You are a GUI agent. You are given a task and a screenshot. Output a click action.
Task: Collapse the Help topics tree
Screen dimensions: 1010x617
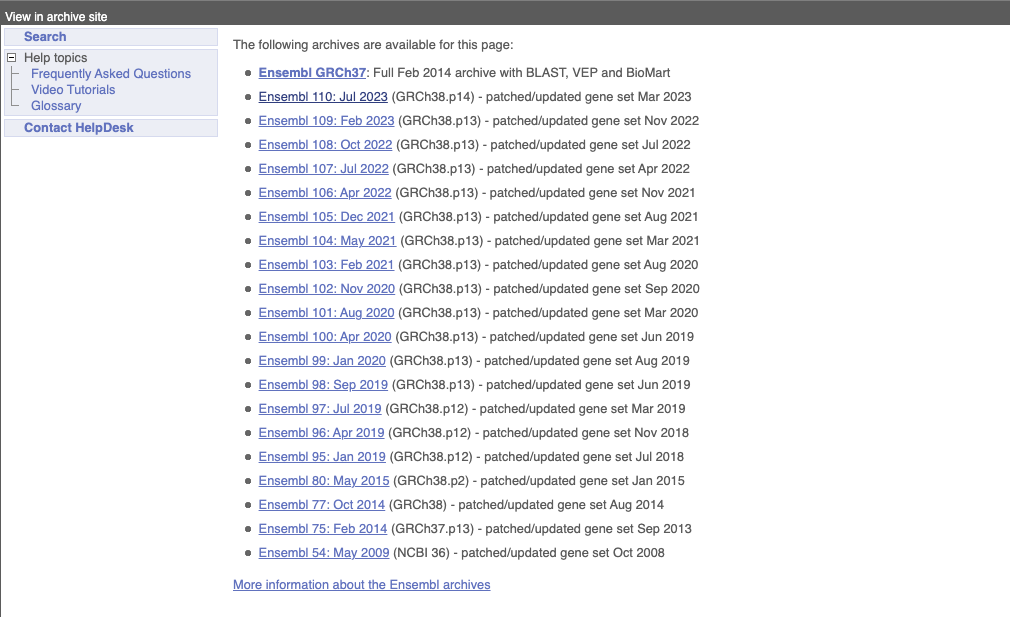click(x=12, y=57)
